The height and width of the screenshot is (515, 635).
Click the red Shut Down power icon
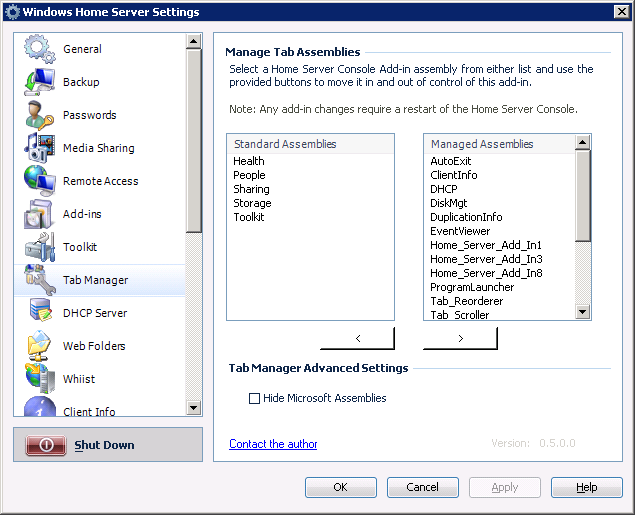(x=46, y=445)
